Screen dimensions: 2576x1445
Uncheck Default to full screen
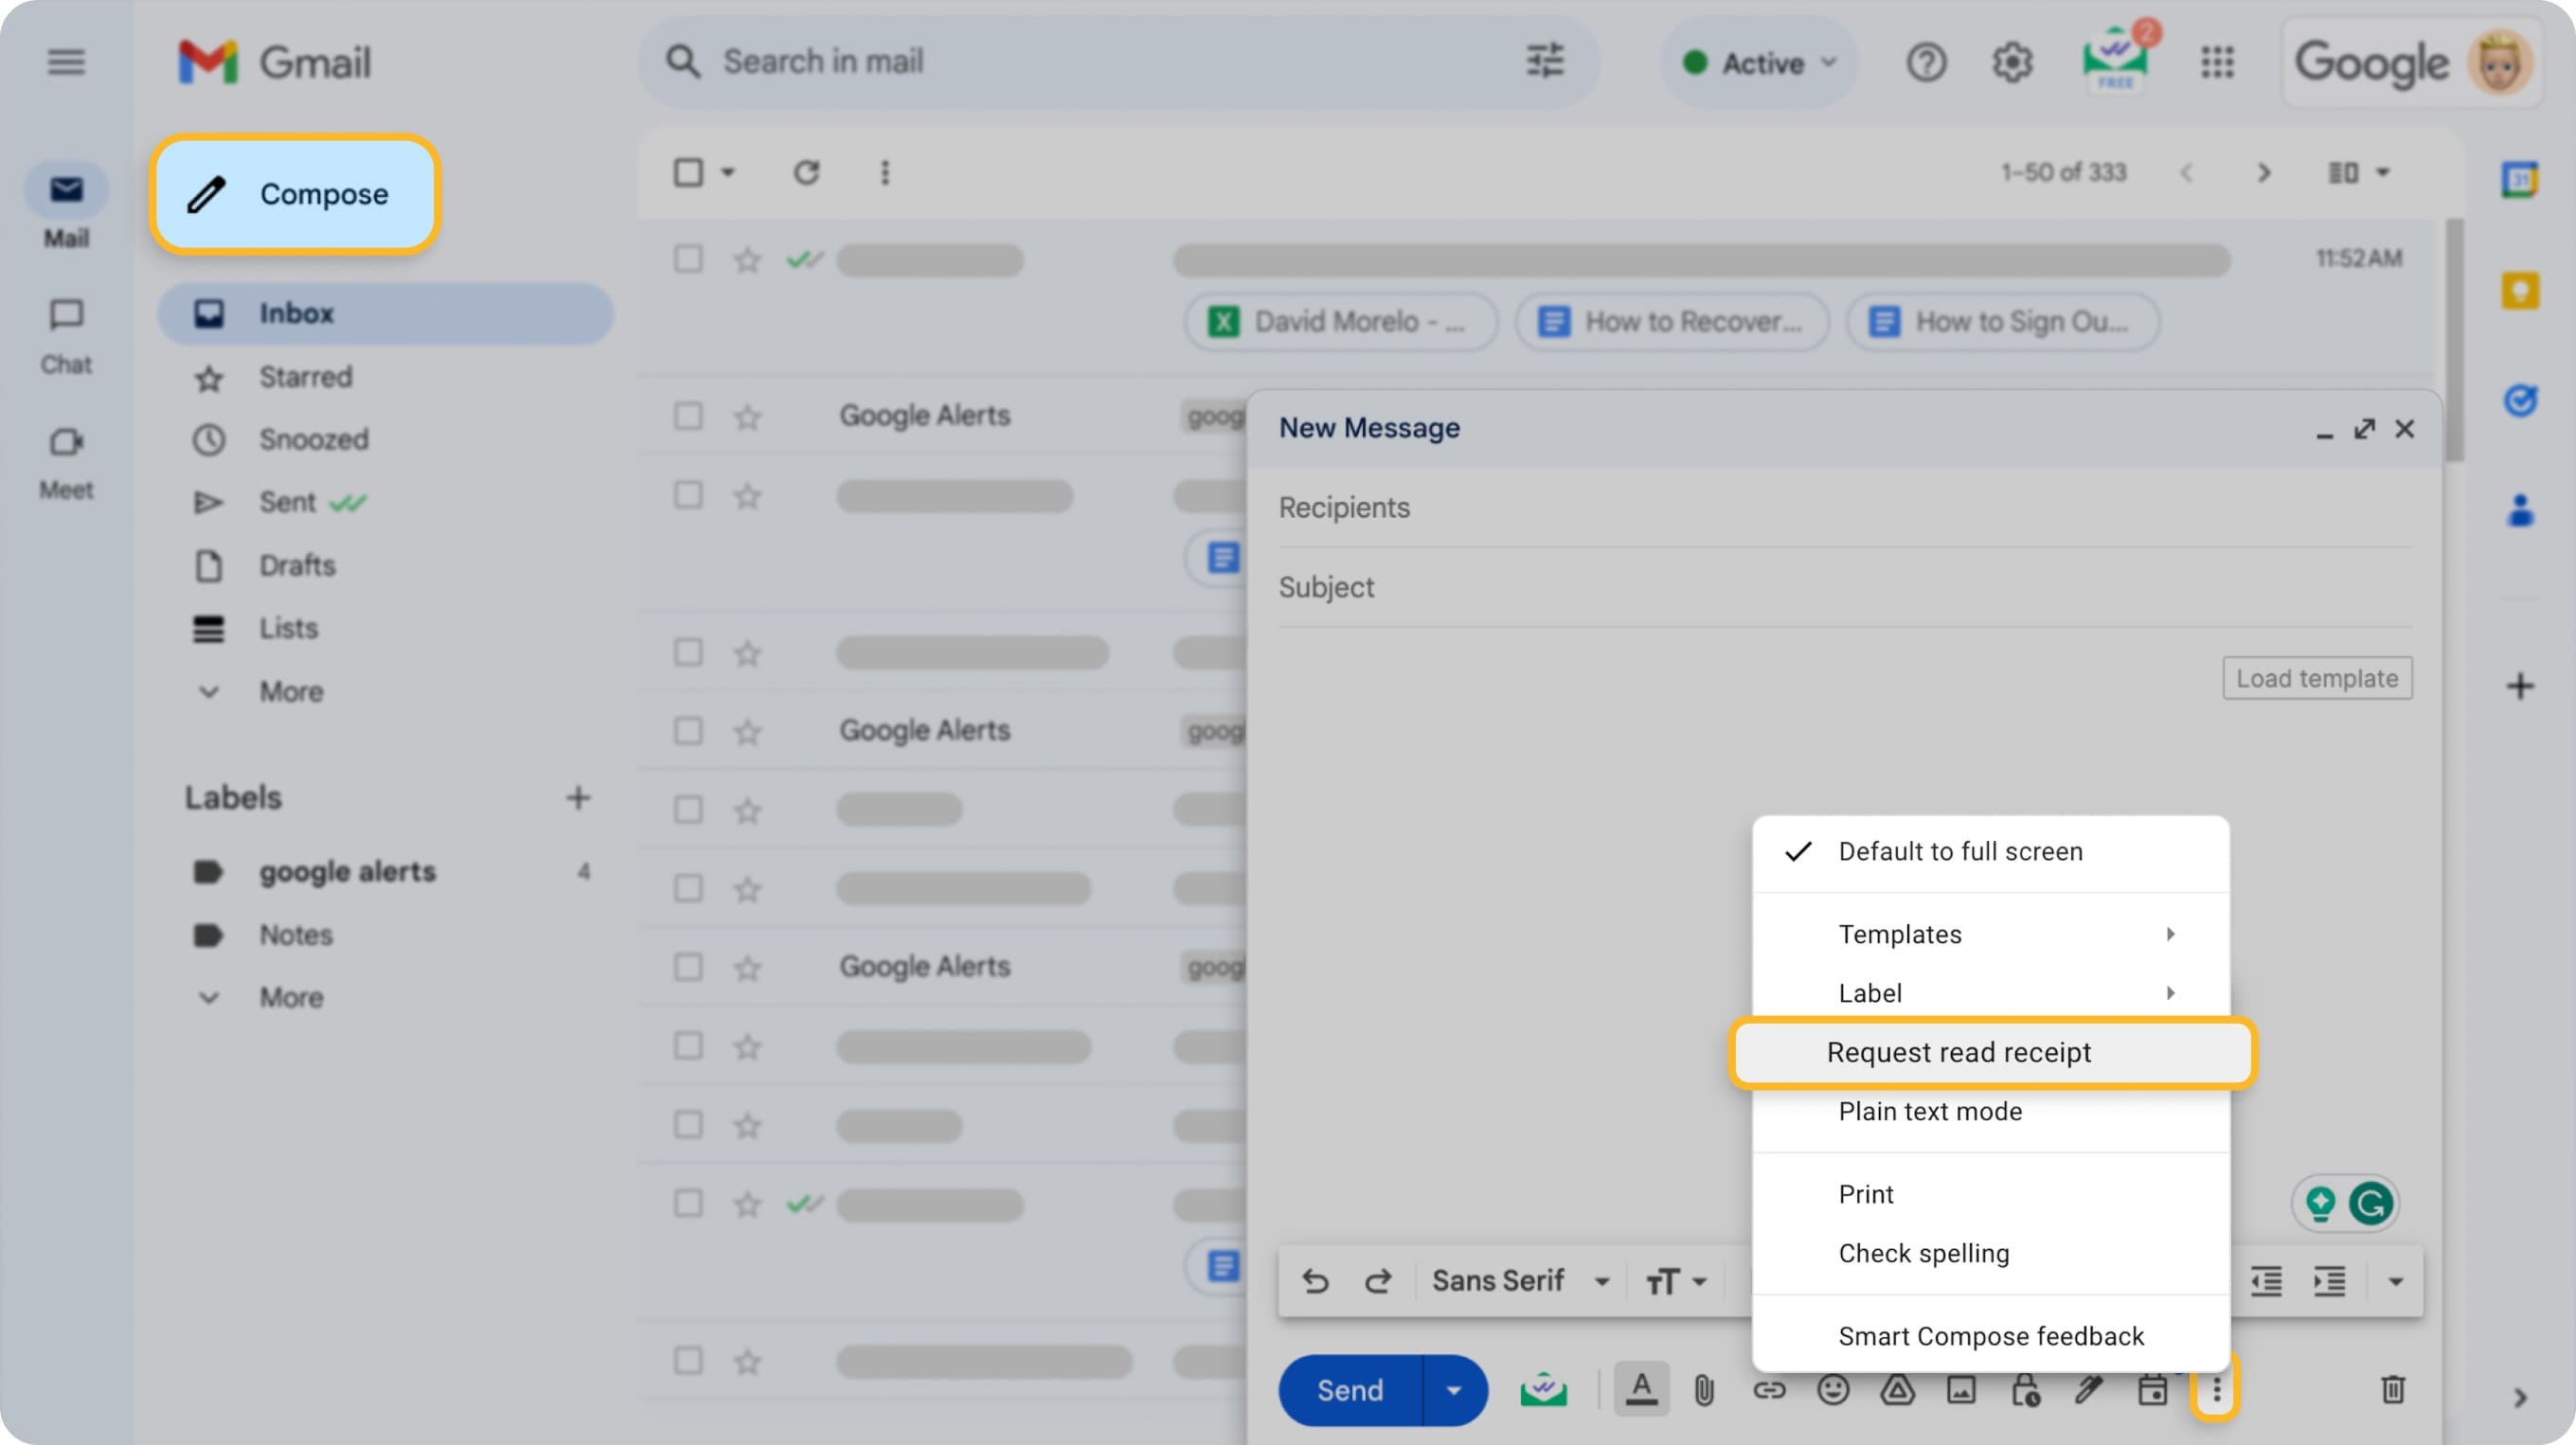(1960, 851)
